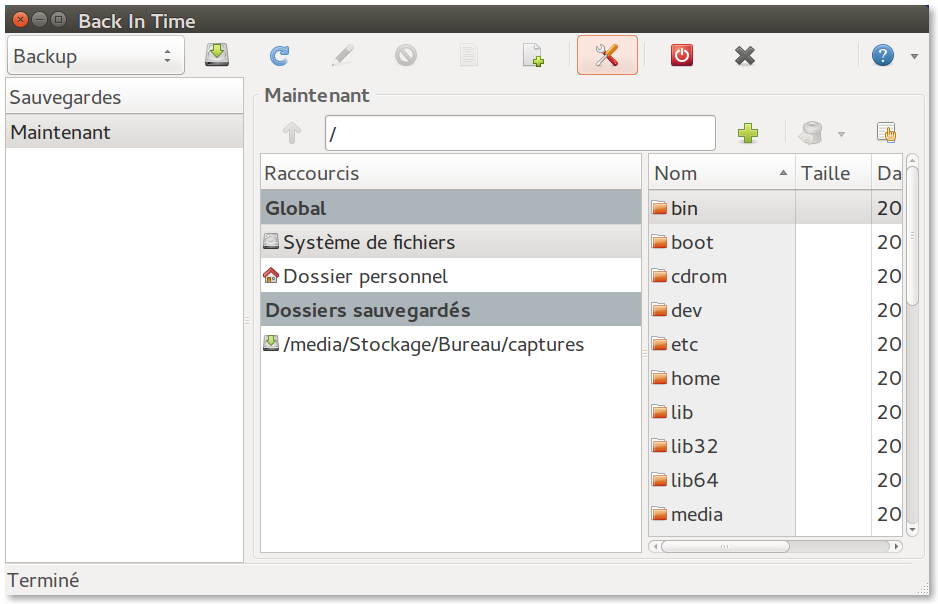Refresh the snapshots list
The height and width of the screenshot is (604, 938).
click(x=279, y=56)
